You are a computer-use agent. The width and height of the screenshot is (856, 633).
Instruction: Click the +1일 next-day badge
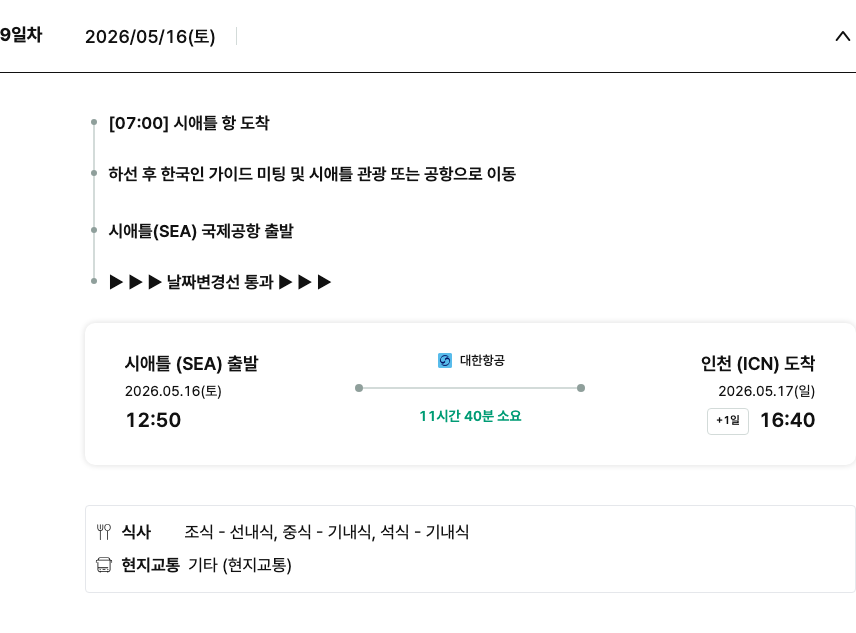[727, 421]
